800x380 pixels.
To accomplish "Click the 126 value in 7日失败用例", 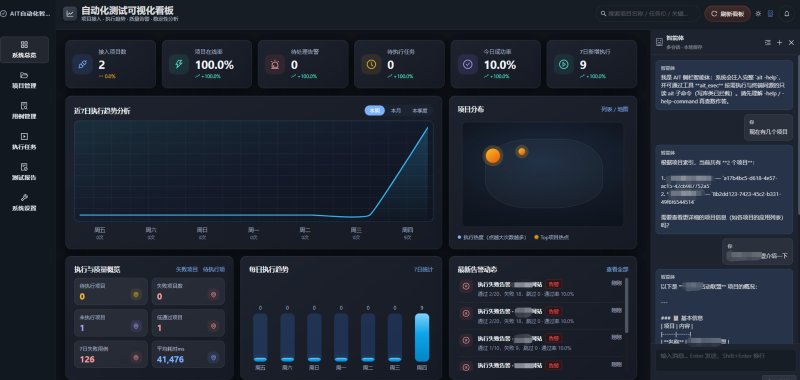I will (x=87, y=360).
